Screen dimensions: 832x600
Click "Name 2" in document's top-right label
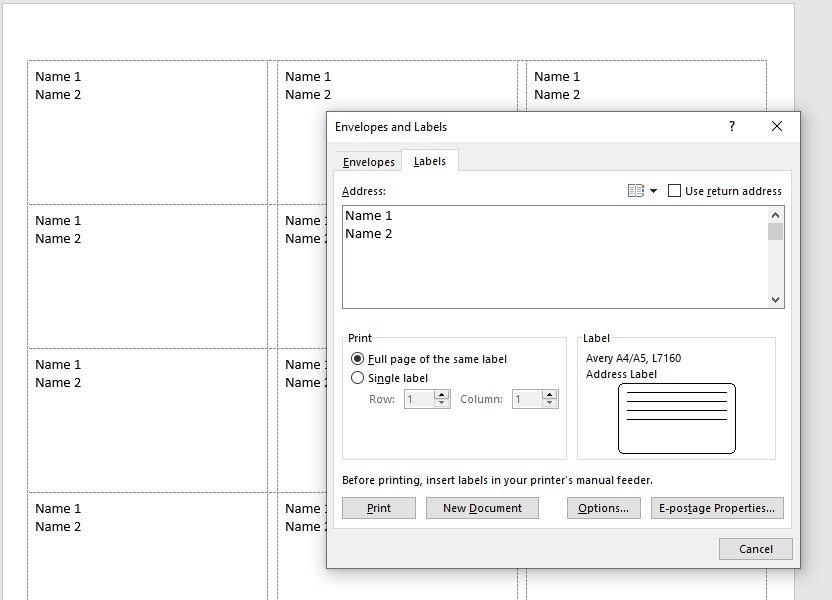click(x=557, y=94)
